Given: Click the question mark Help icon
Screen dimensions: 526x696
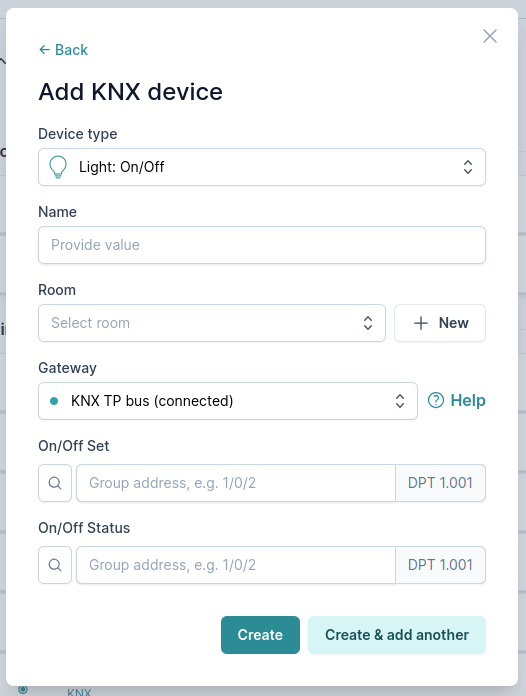Looking at the screenshot, I should [435, 400].
